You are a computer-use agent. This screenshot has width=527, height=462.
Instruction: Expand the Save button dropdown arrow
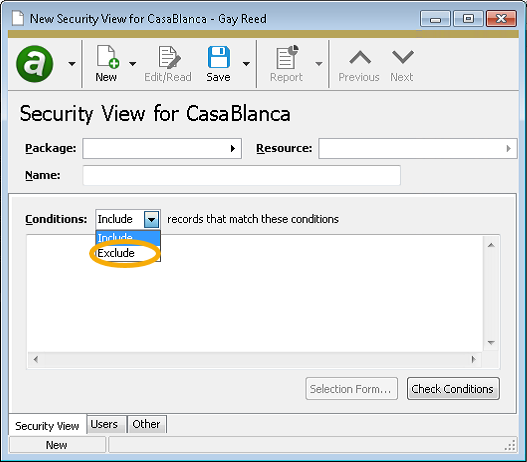tap(246, 64)
